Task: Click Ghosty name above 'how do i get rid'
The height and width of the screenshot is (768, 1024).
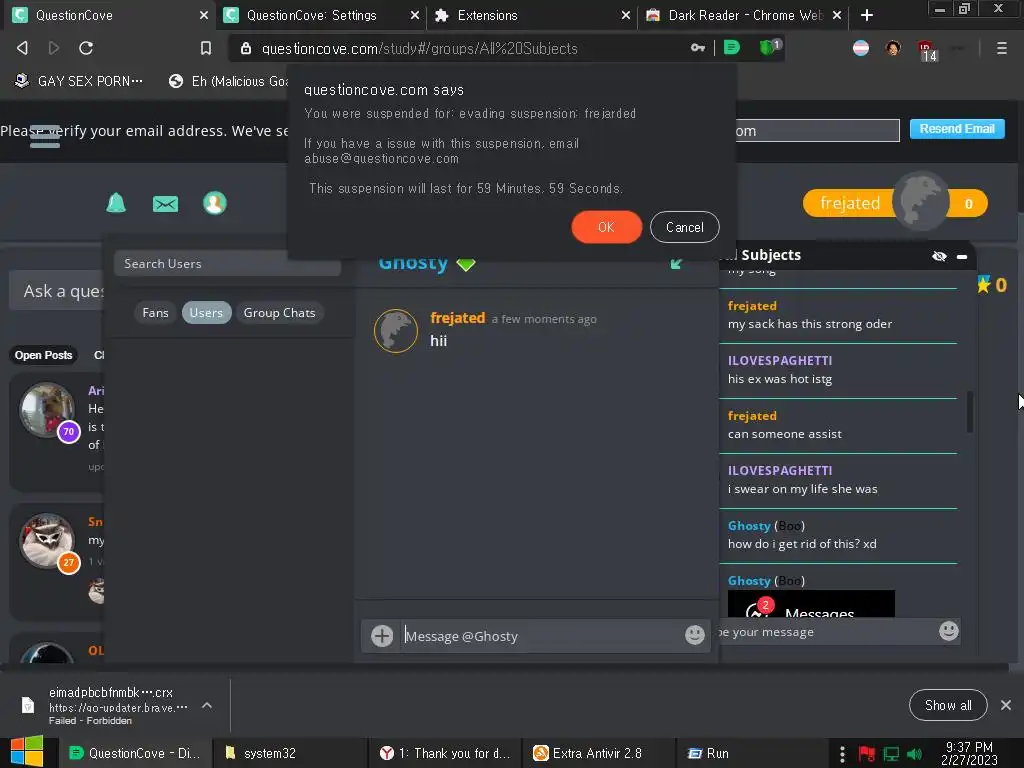Action: coord(749,526)
